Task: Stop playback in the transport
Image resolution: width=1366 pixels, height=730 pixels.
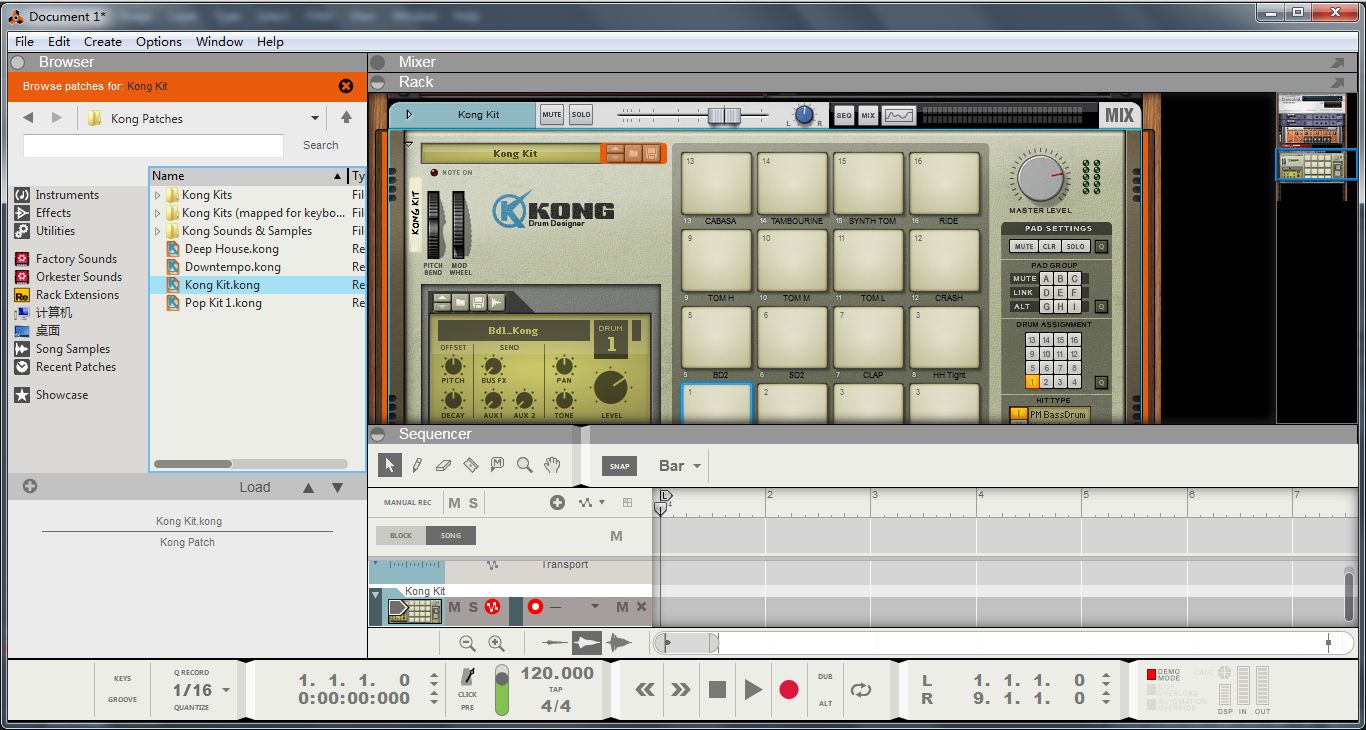Action: 717,689
